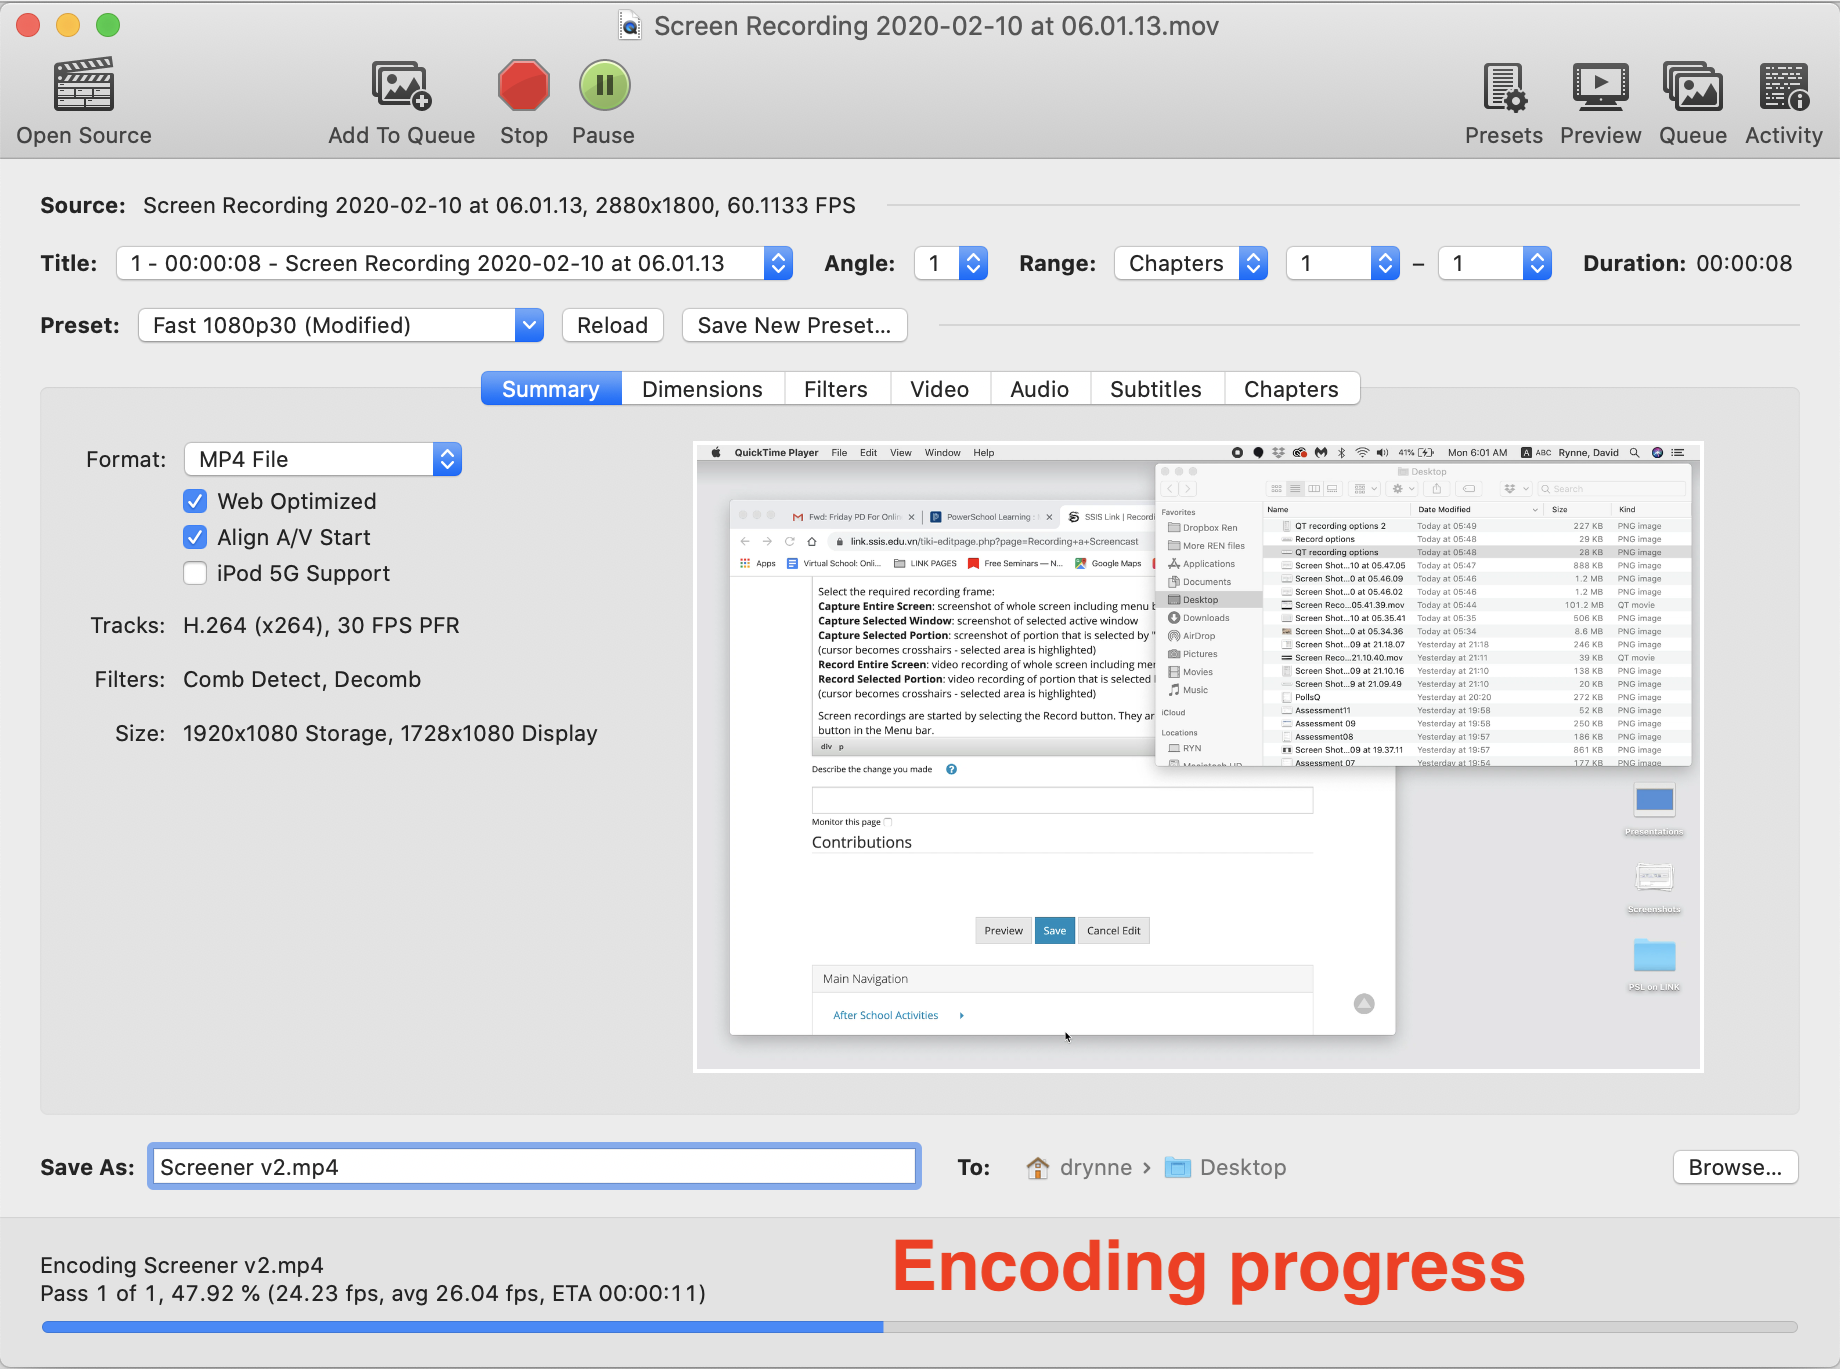The image size is (1840, 1369).
Task: Click the Save As filename field
Action: [x=534, y=1167]
